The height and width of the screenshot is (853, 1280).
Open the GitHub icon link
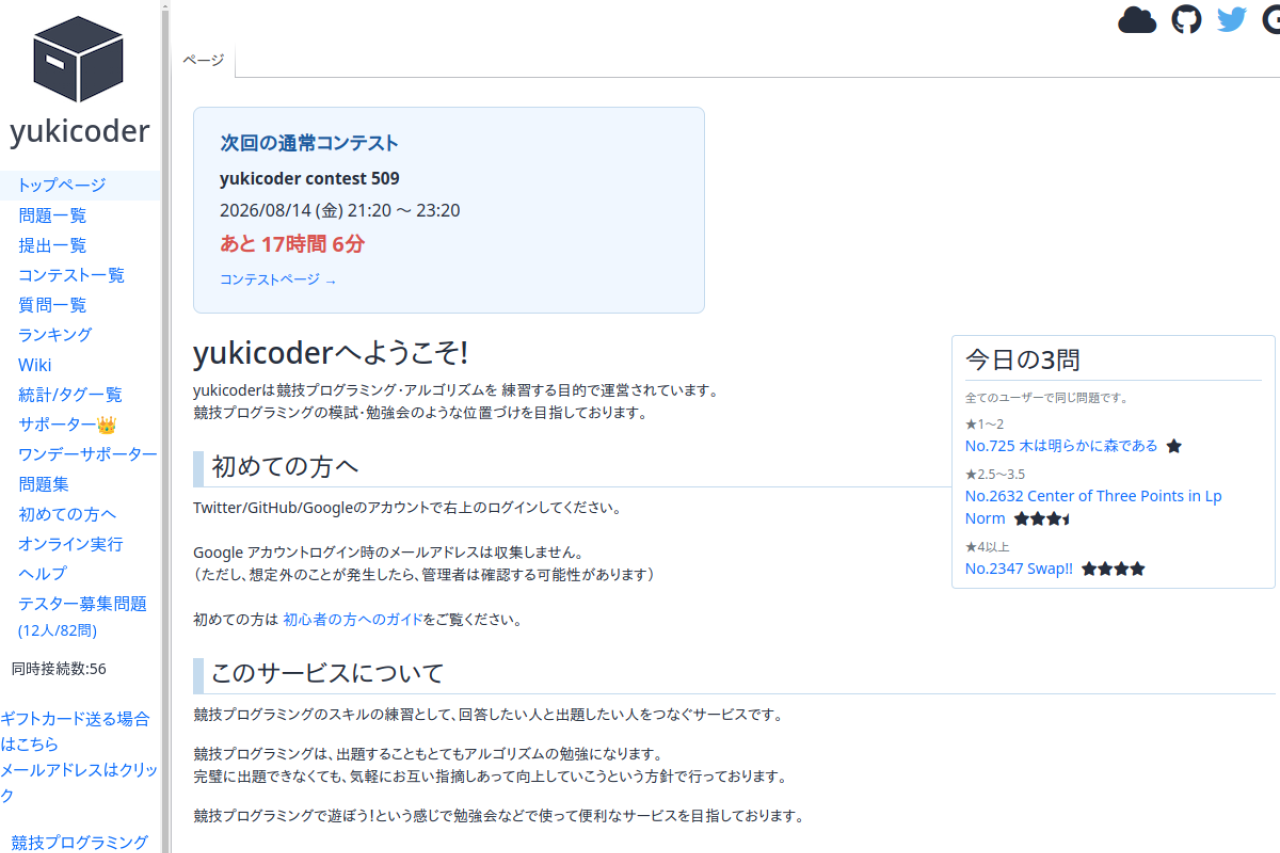tap(1186, 20)
